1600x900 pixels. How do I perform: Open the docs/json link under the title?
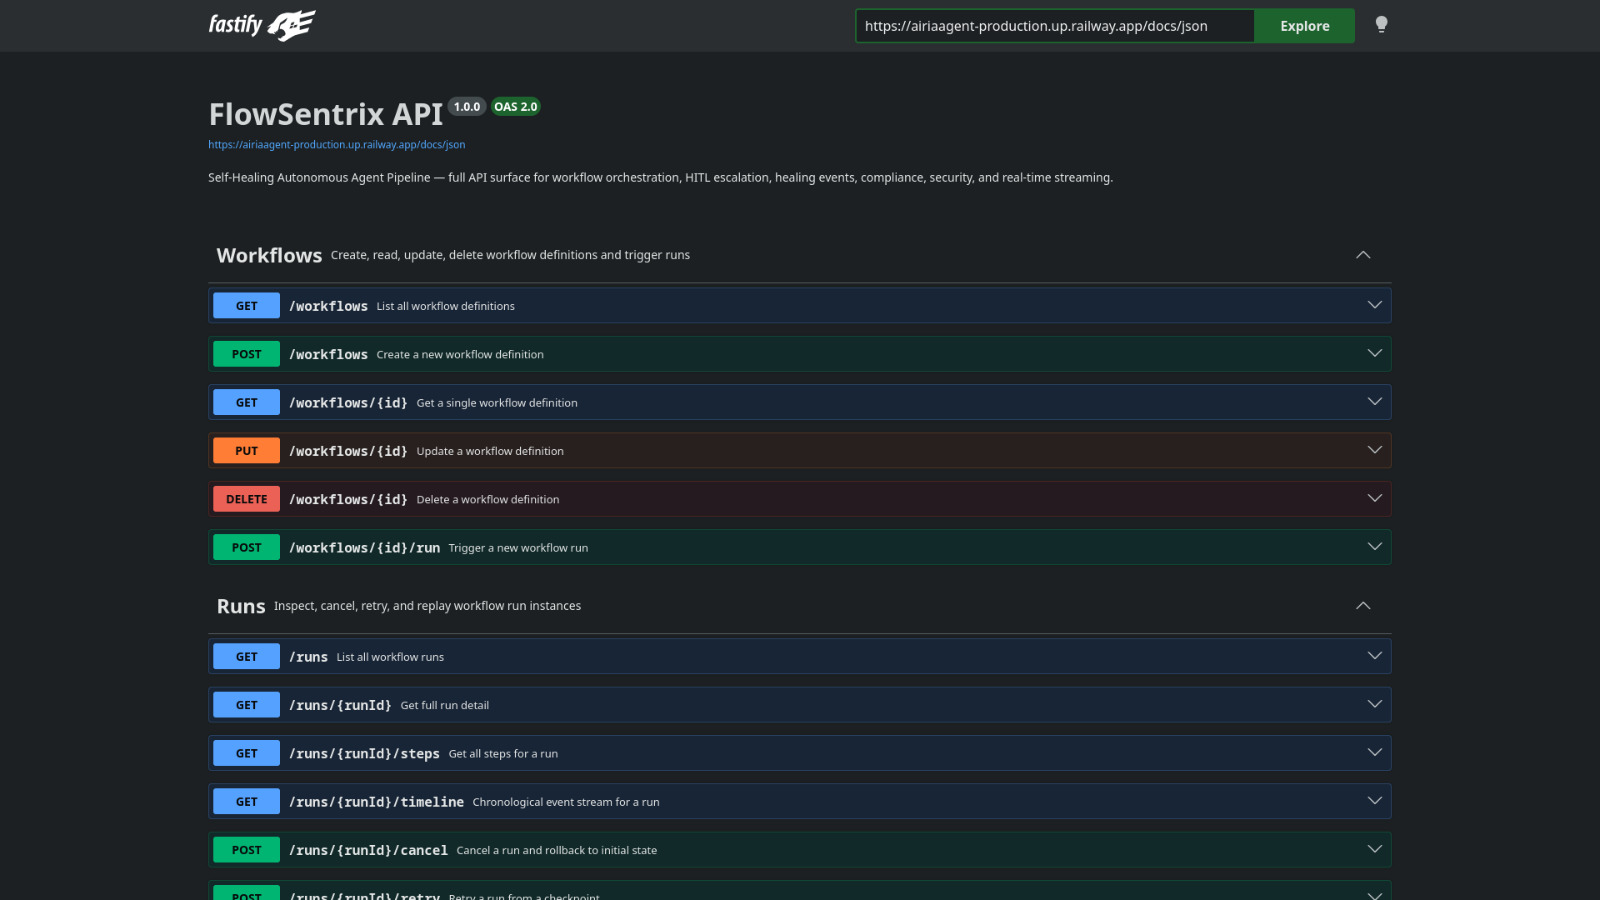pyautogui.click(x=337, y=145)
